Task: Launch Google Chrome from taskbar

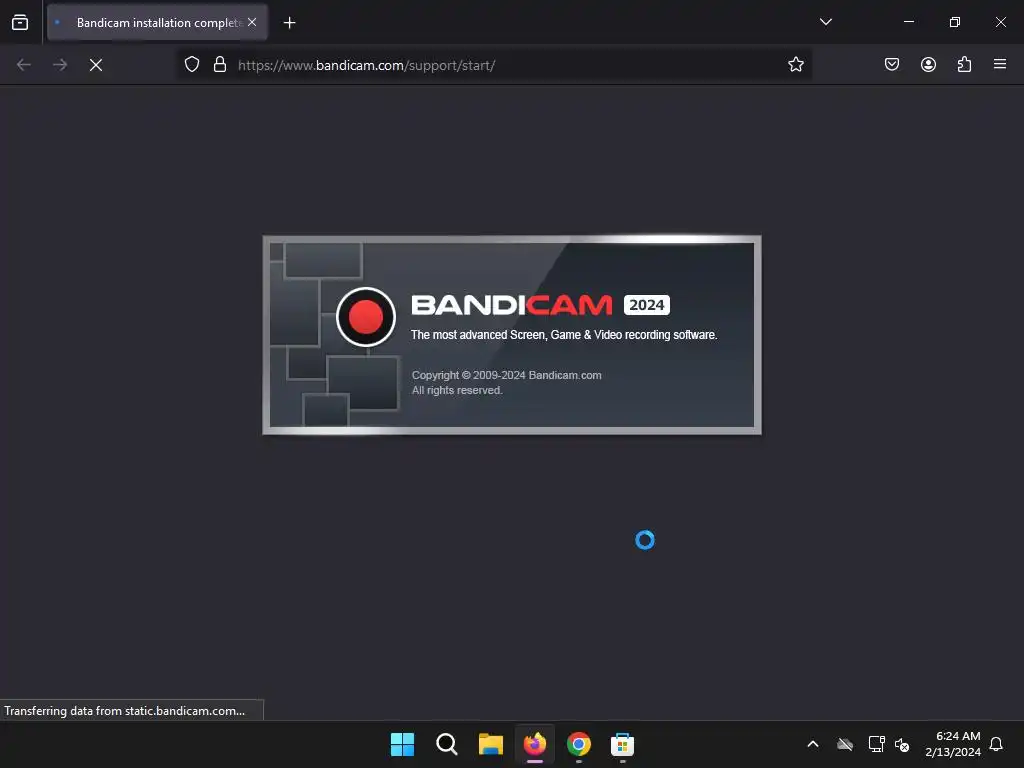Action: click(579, 744)
